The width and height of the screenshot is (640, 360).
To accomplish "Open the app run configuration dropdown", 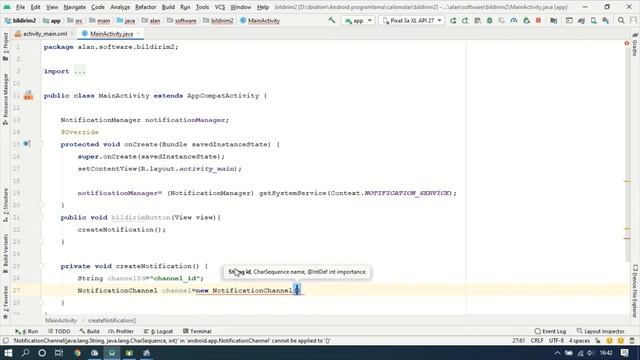I will [358, 20].
